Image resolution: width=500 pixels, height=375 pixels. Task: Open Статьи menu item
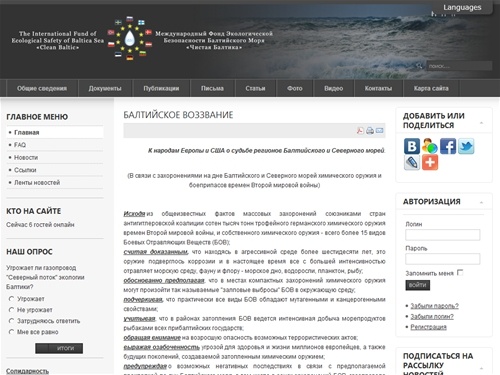[255, 88]
